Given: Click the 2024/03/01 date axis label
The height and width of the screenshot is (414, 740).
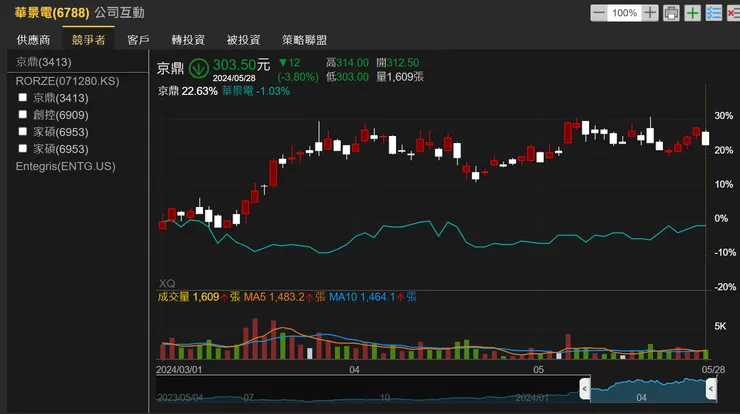Looking at the screenshot, I should [x=179, y=370].
